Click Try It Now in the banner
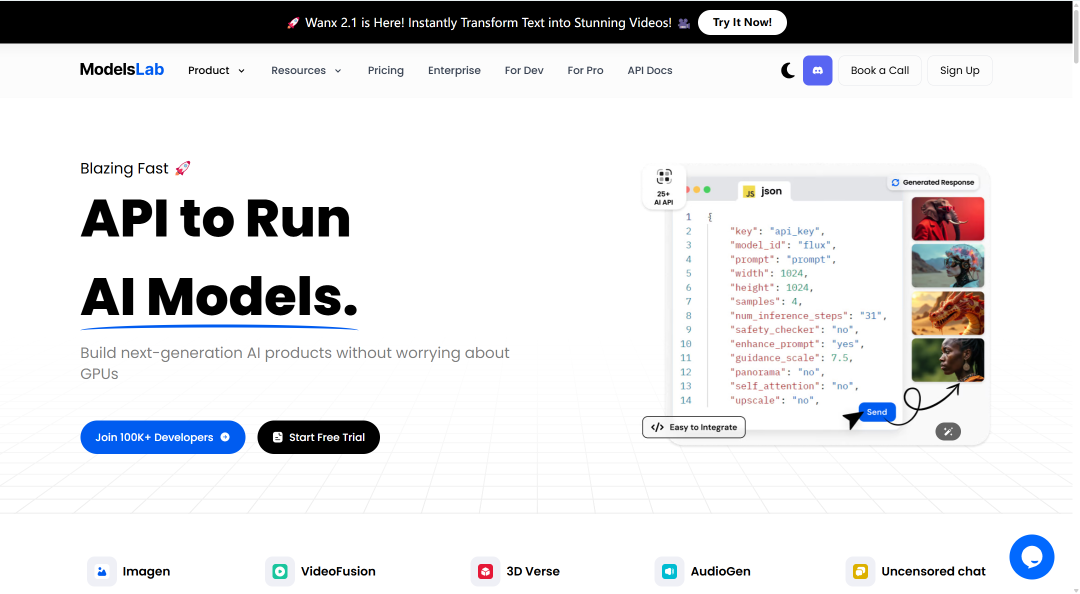 [x=742, y=22]
